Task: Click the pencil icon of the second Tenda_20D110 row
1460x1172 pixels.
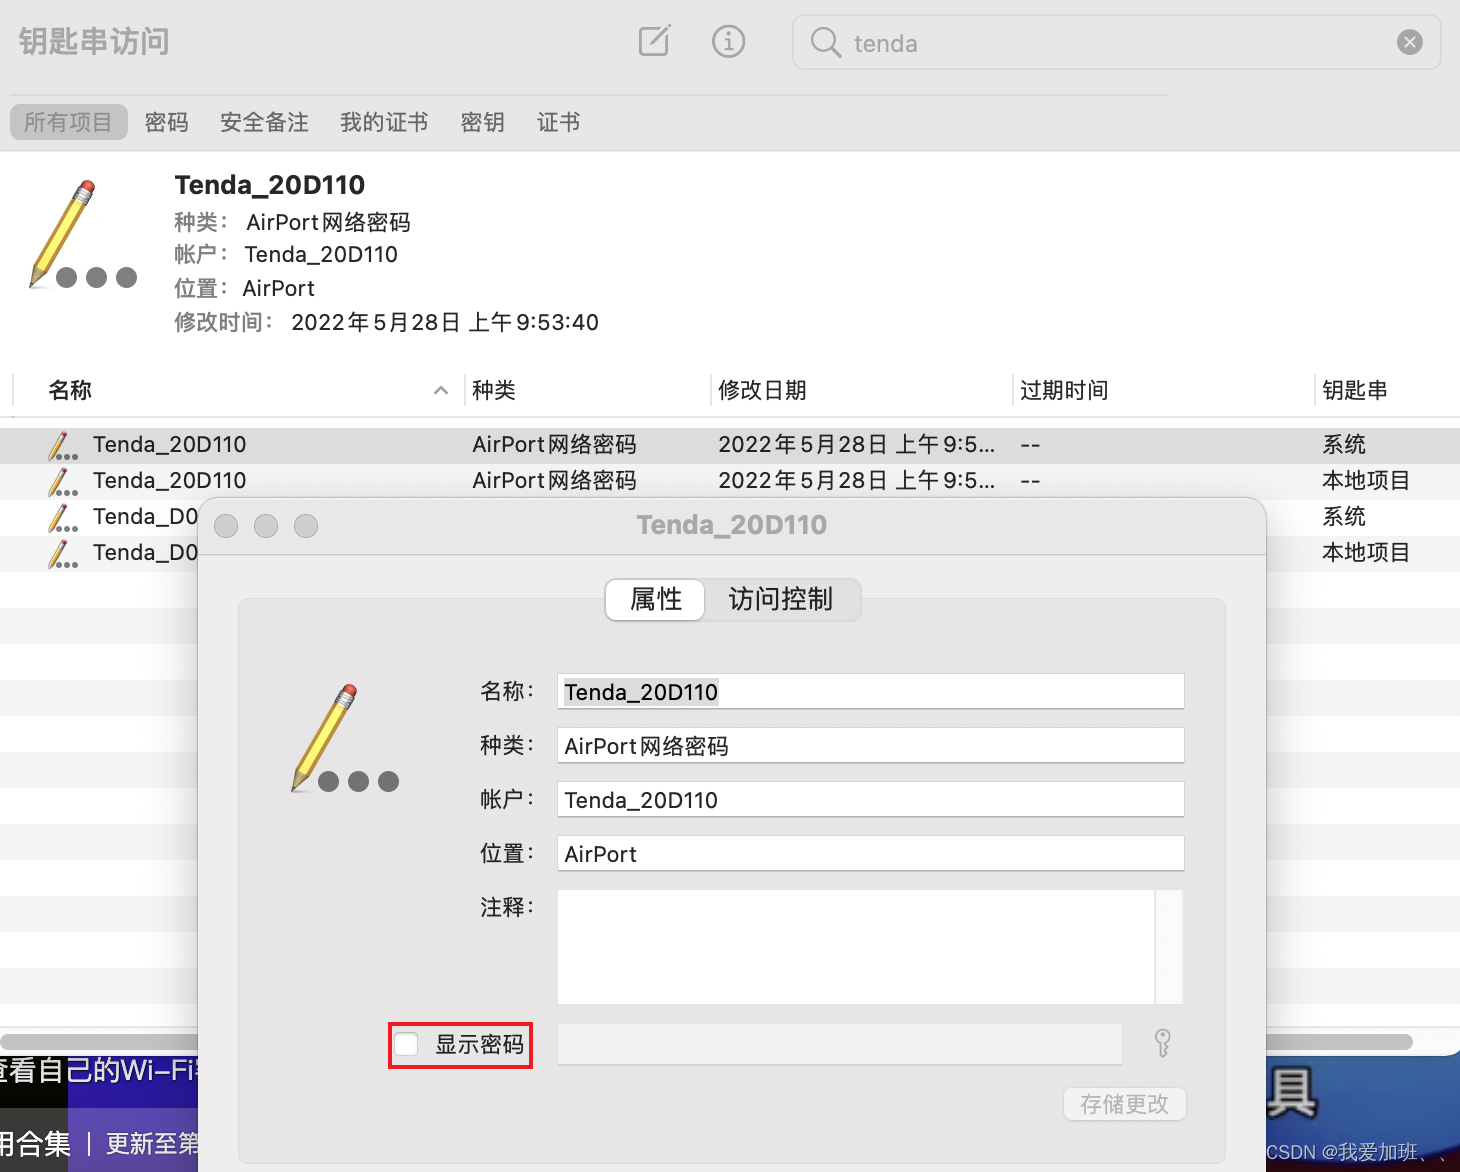Action: 63,481
